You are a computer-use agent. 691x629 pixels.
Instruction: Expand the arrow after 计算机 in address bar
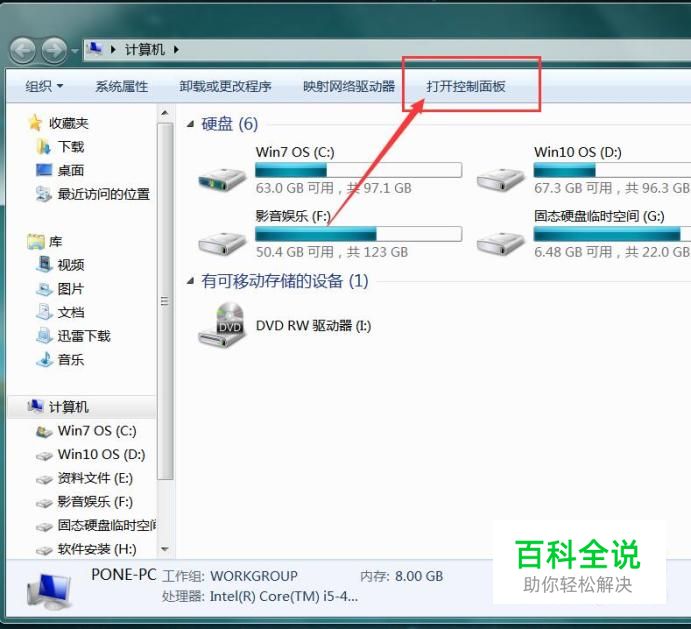click(176, 49)
